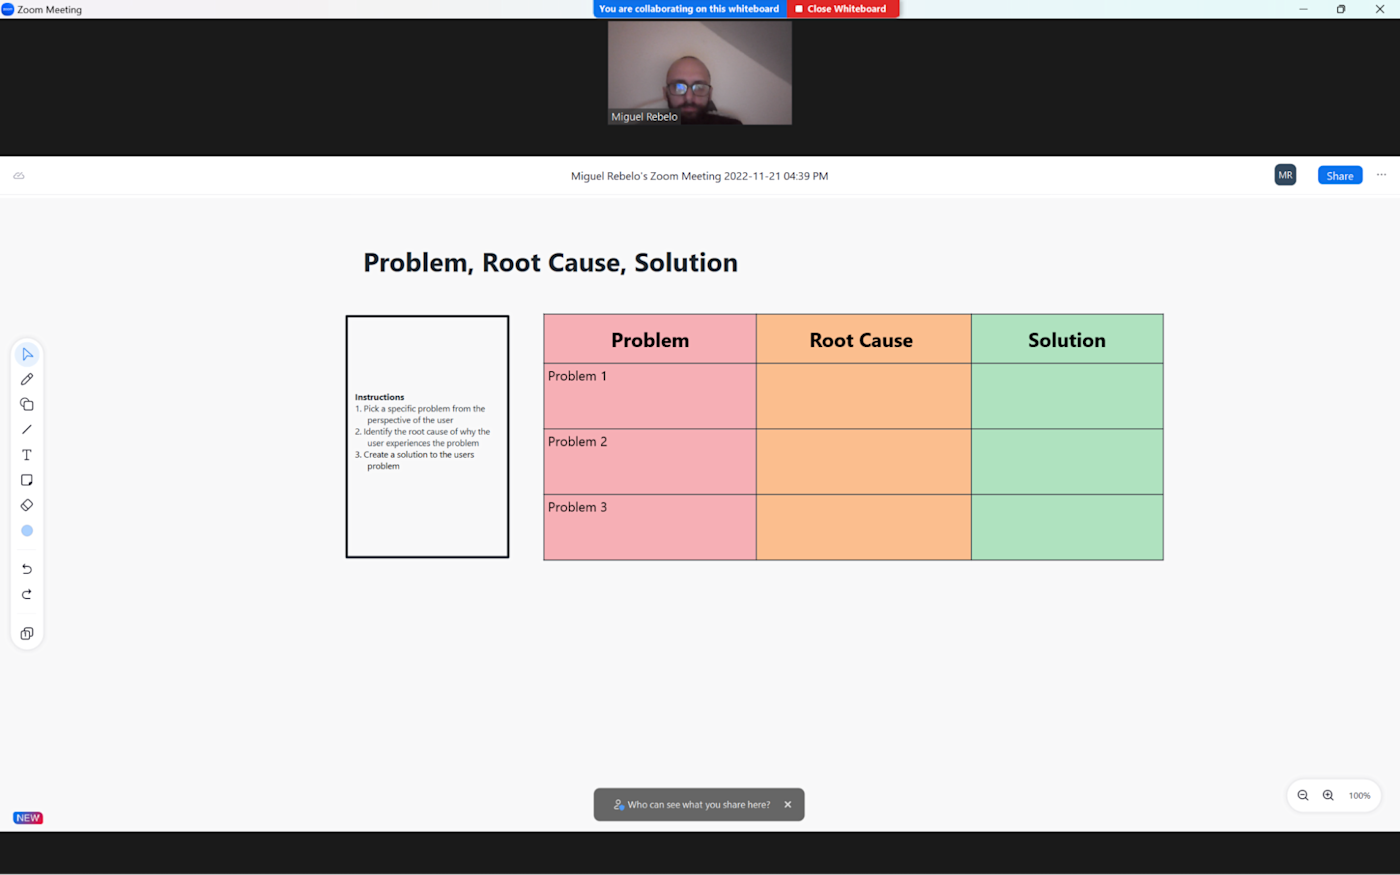Click the MR profile avatar
Viewport: 1400px width, 875px height.
[x=1285, y=175]
